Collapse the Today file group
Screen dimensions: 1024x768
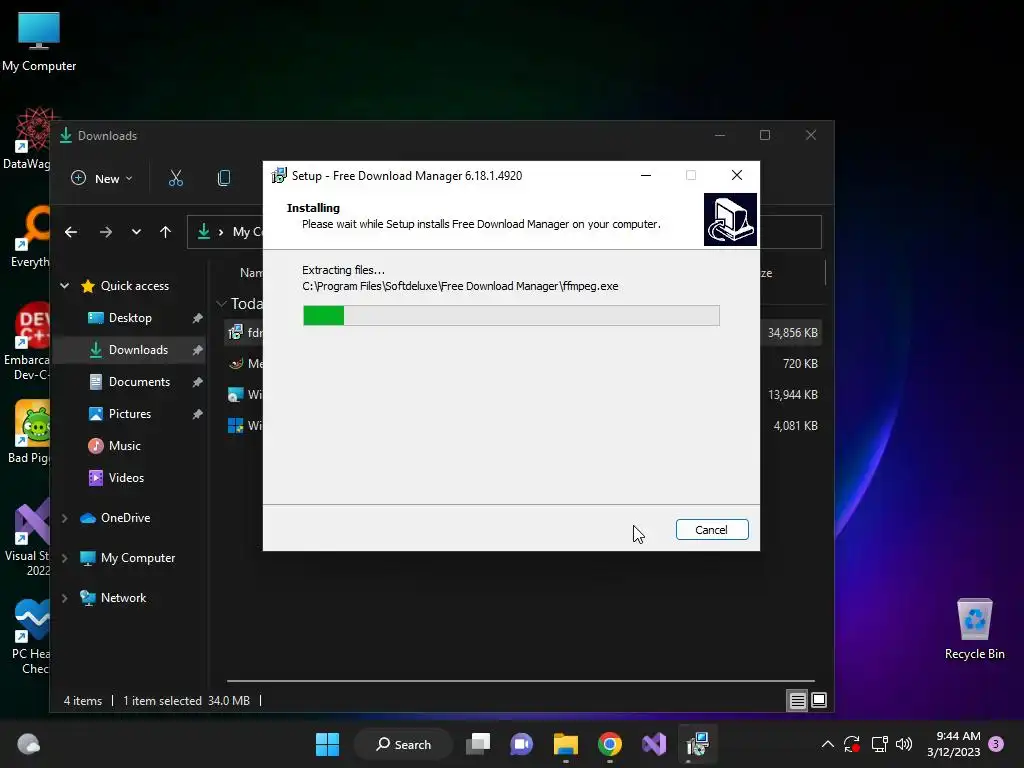[x=221, y=304]
